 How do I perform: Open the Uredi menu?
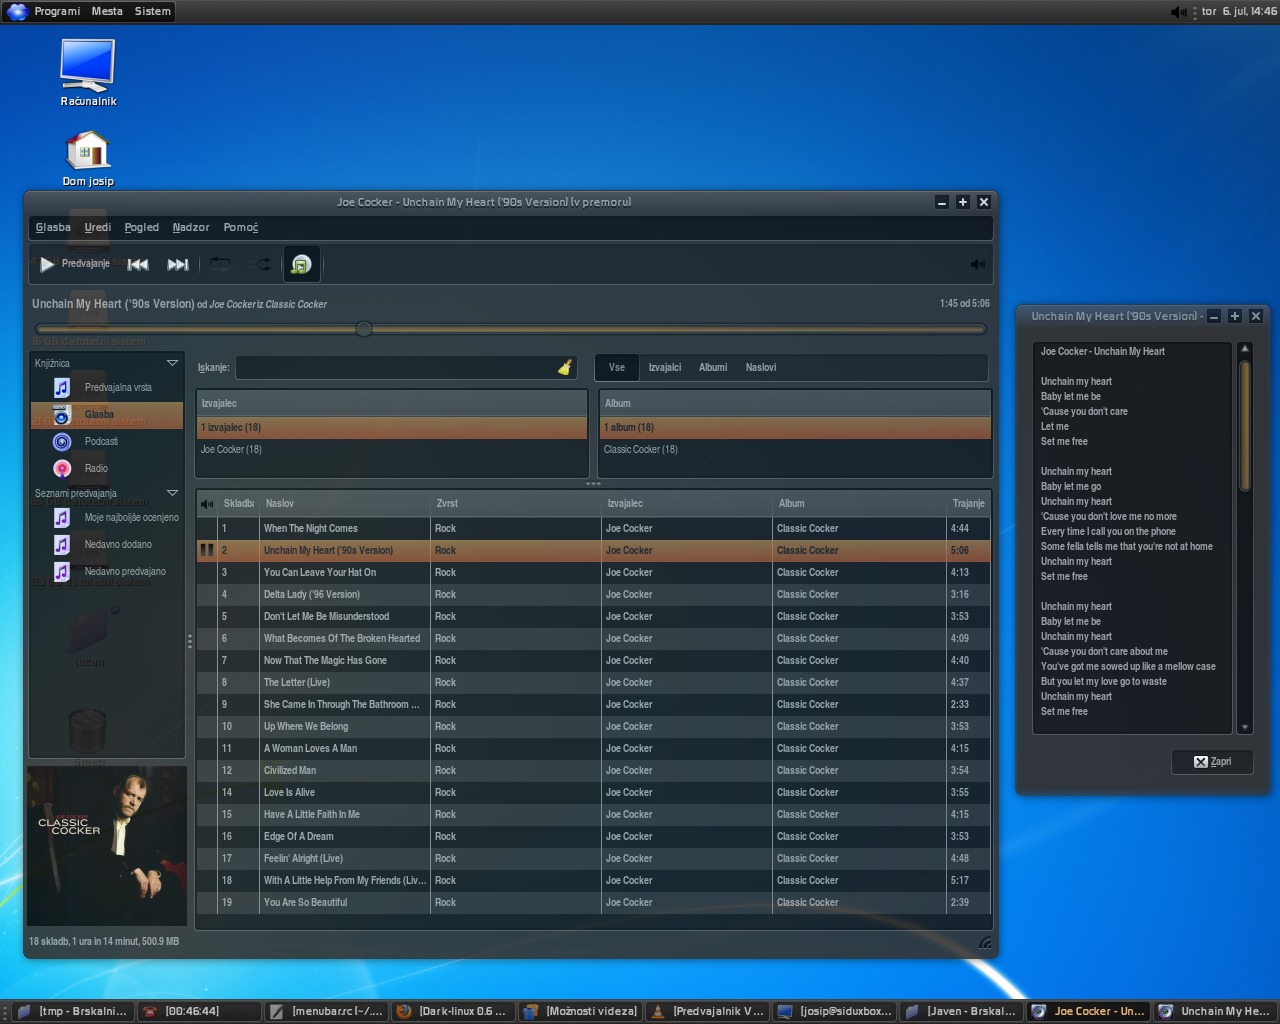(x=98, y=227)
